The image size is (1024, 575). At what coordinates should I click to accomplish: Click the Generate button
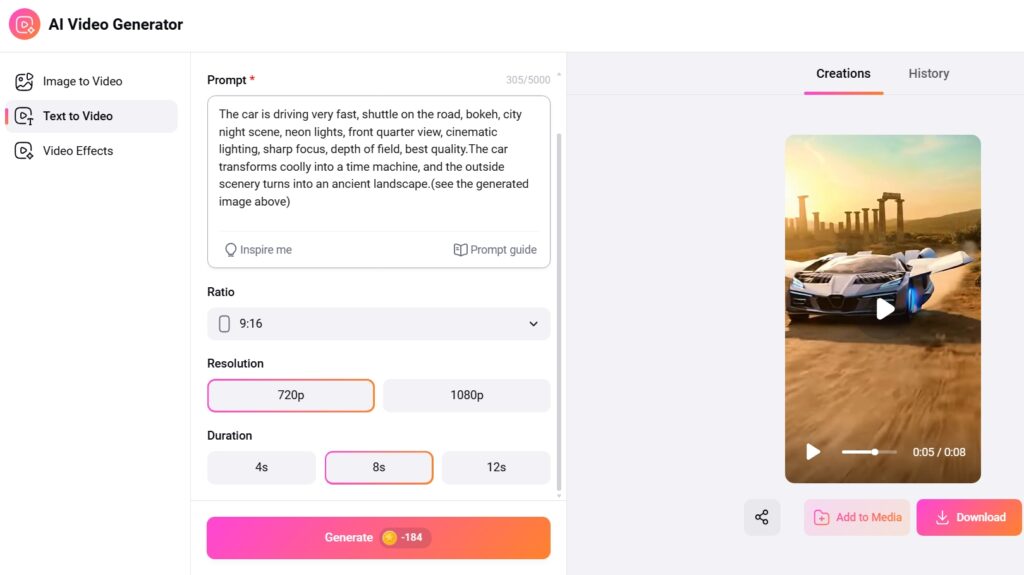click(x=378, y=538)
